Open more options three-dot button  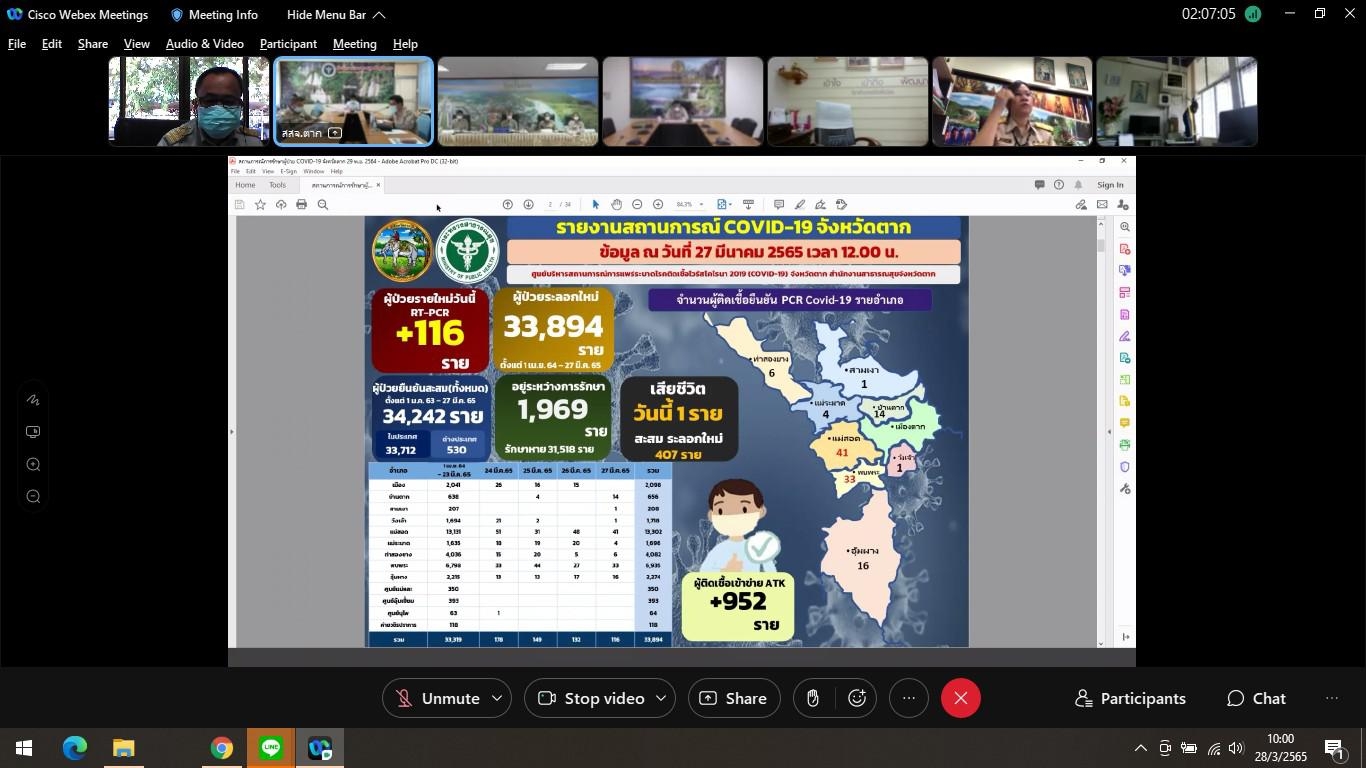tap(909, 698)
